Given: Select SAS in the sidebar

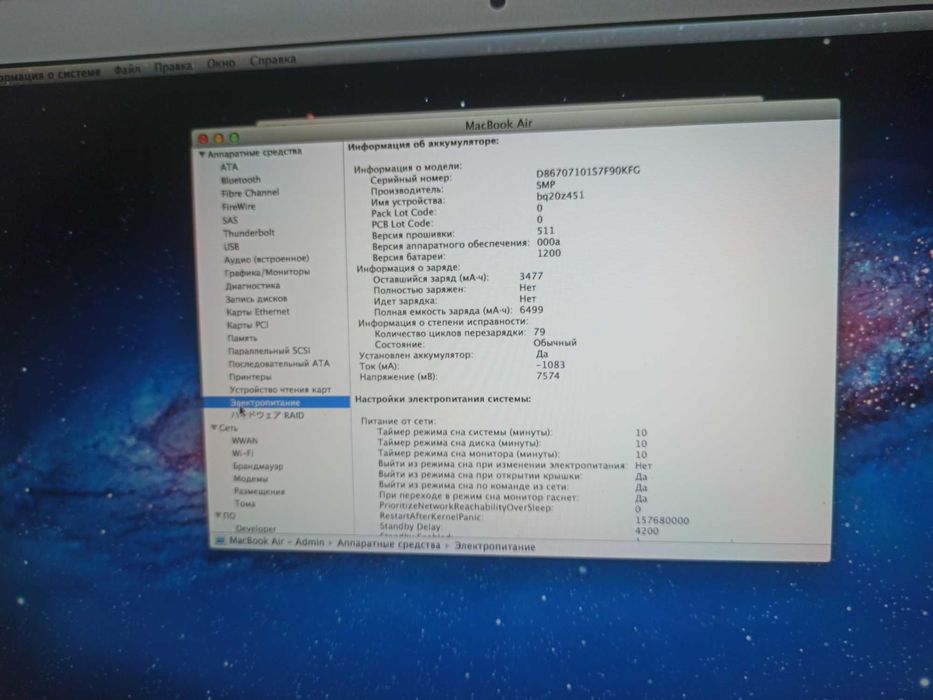Looking at the screenshot, I should coord(230,220).
